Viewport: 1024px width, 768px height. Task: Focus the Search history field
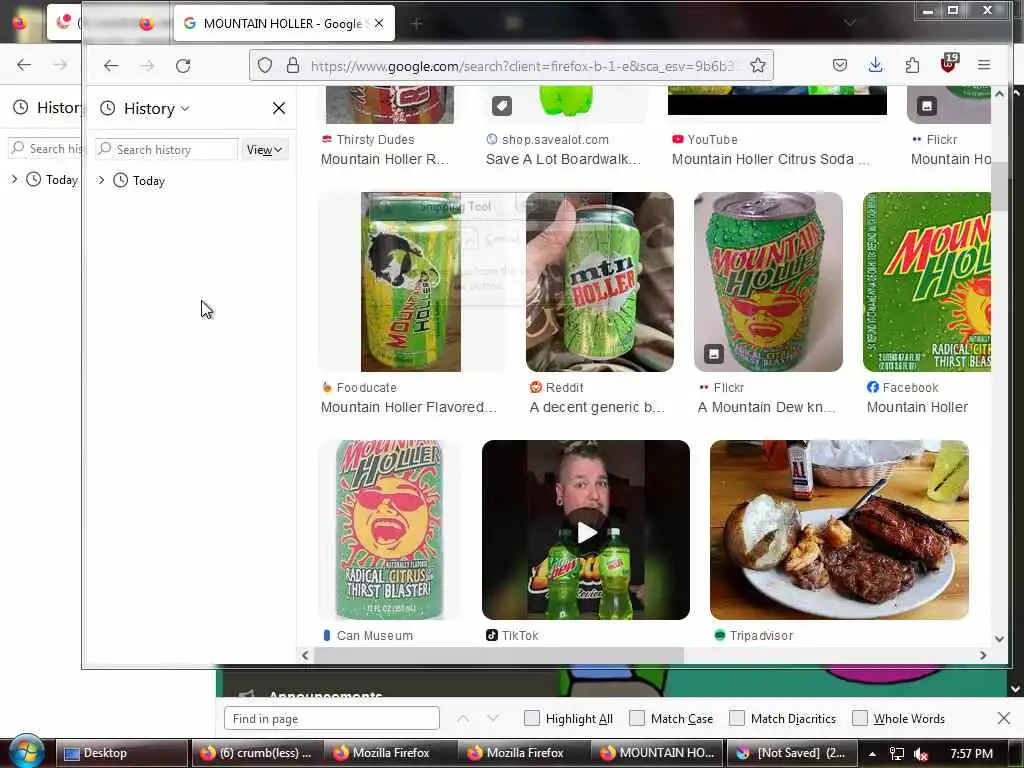click(167, 150)
